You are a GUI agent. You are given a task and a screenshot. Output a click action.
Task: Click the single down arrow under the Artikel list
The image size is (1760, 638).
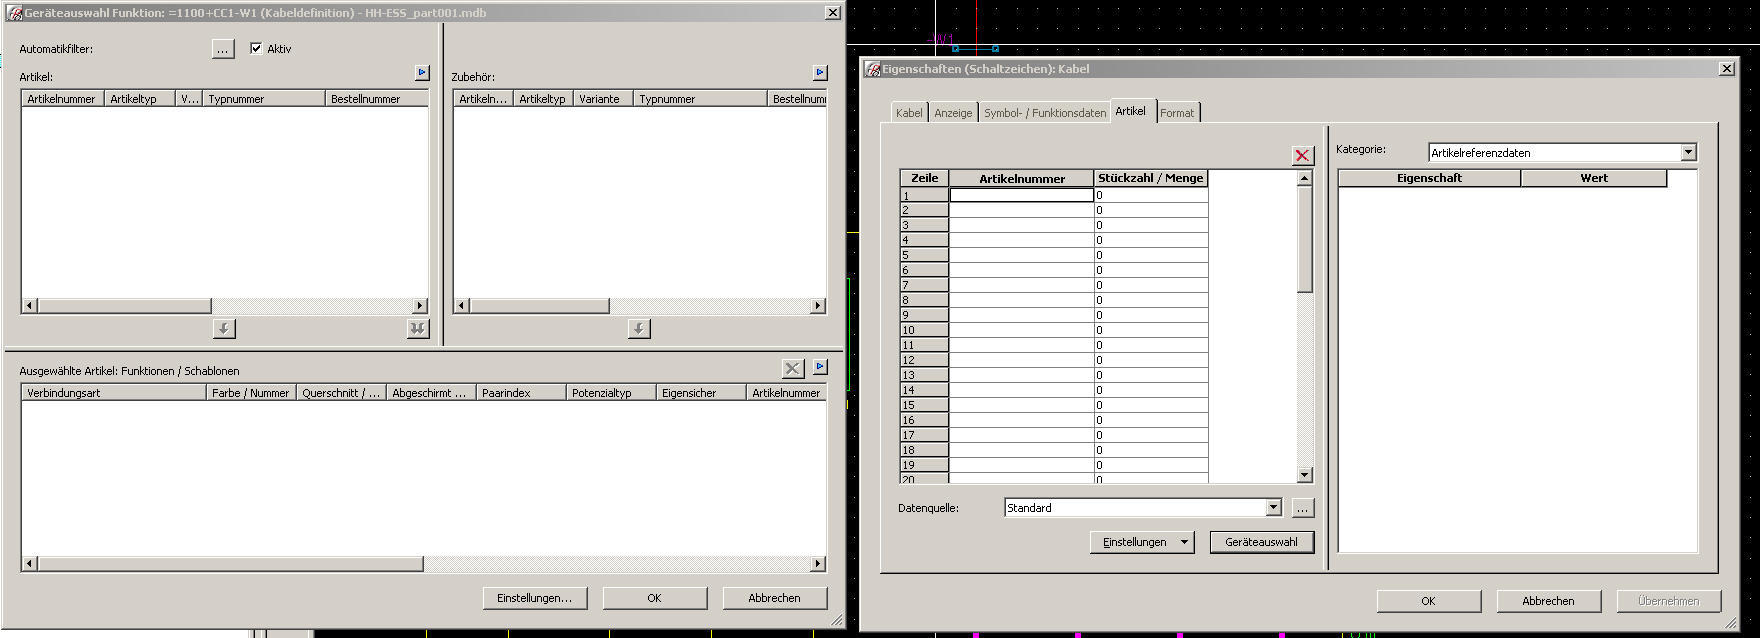click(224, 328)
